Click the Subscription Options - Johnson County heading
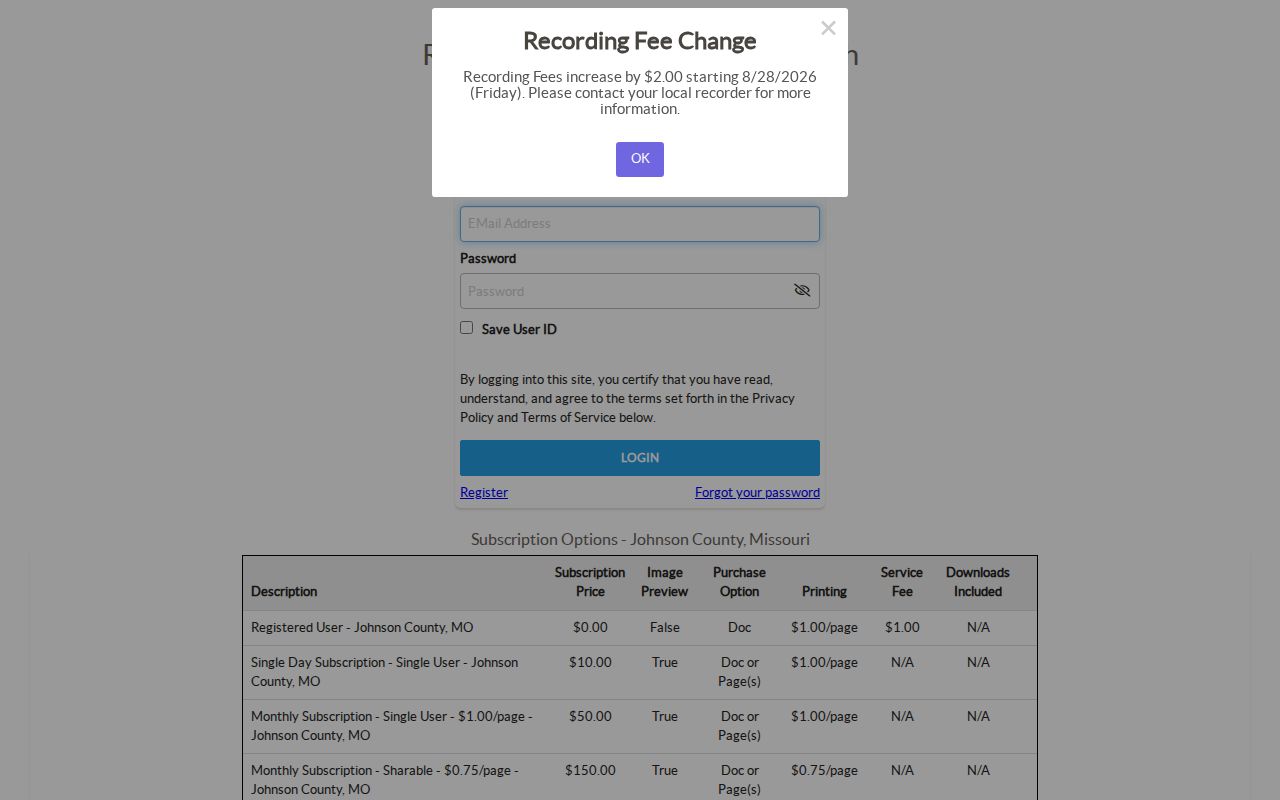The height and width of the screenshot is (800, 1280). pos(640,539)
